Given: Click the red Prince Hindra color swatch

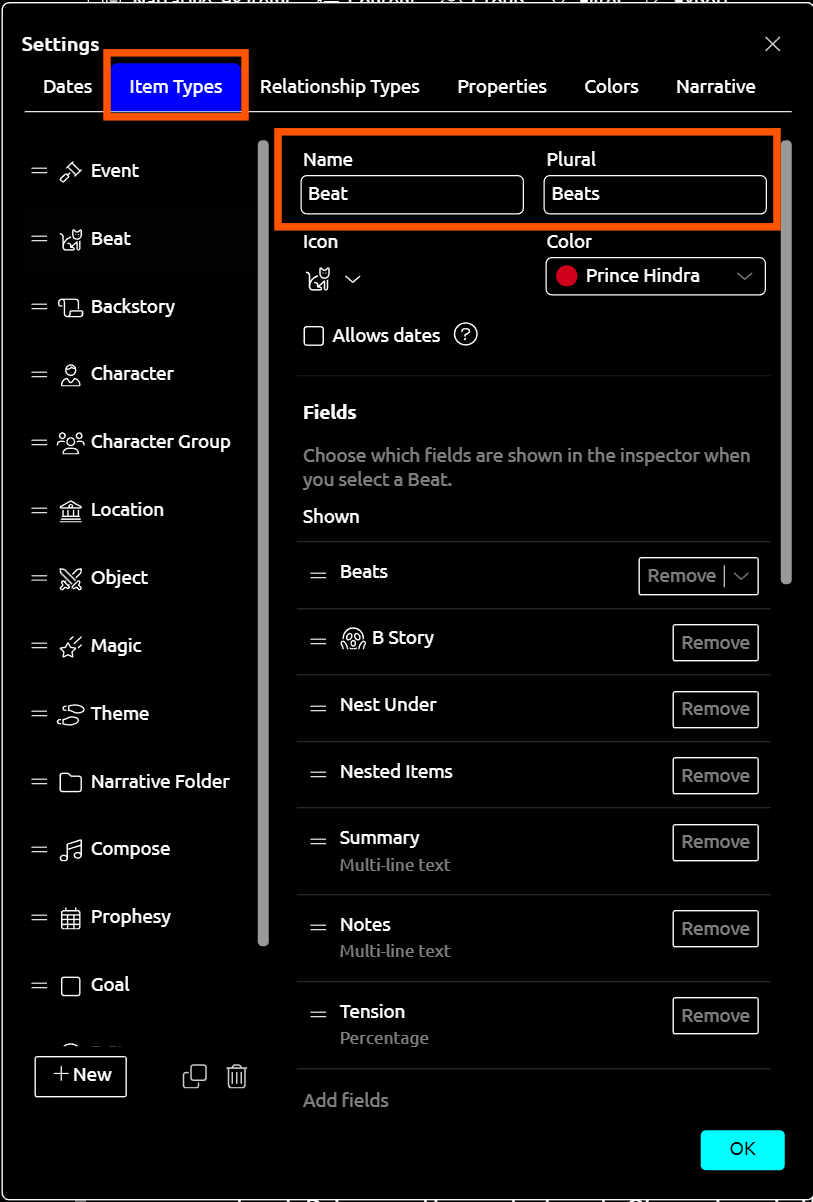Looking at the screenshot, I should (x=567, y=276).
